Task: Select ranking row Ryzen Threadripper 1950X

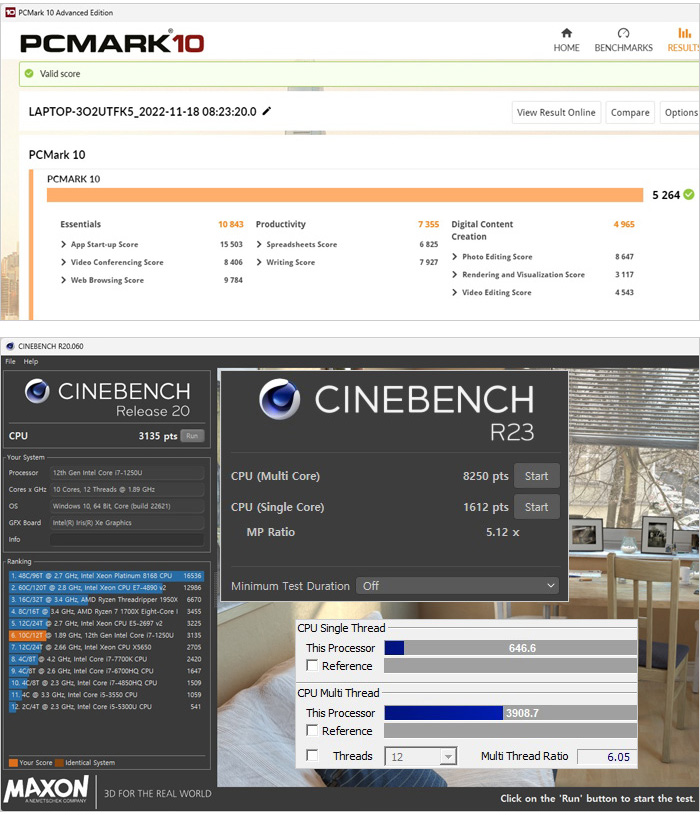Action: coord(106,599)
